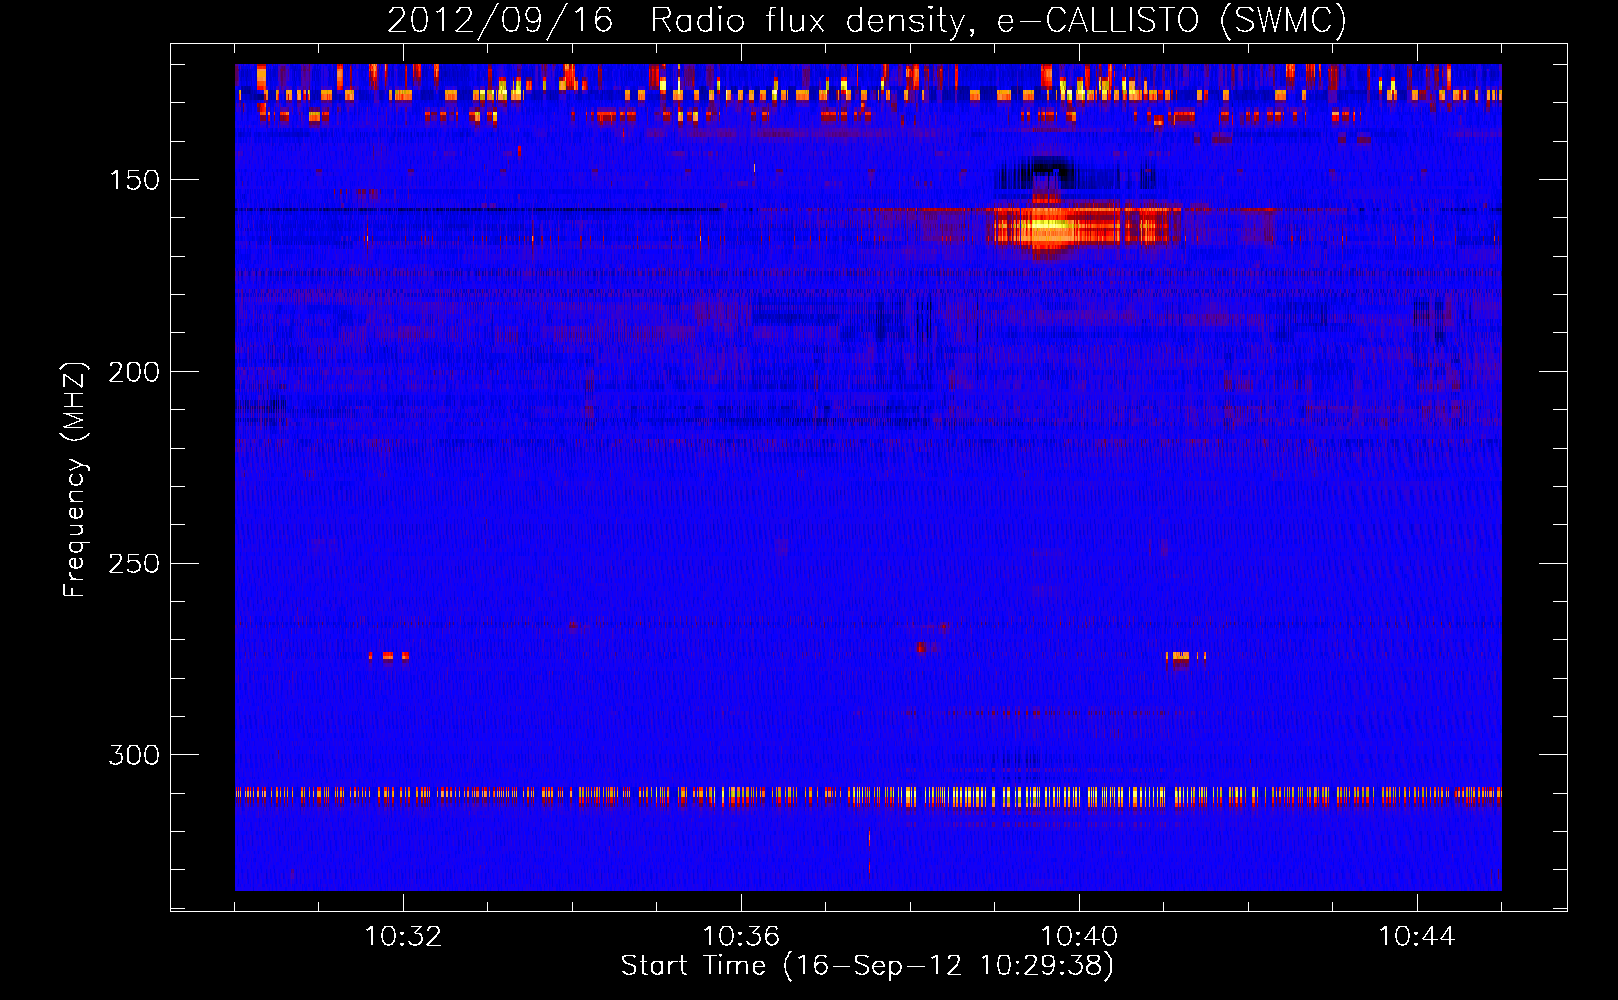Screen dimensions: 1618x1000
Task: Click the 300 frequency tick label
Action: pos(134,755)
